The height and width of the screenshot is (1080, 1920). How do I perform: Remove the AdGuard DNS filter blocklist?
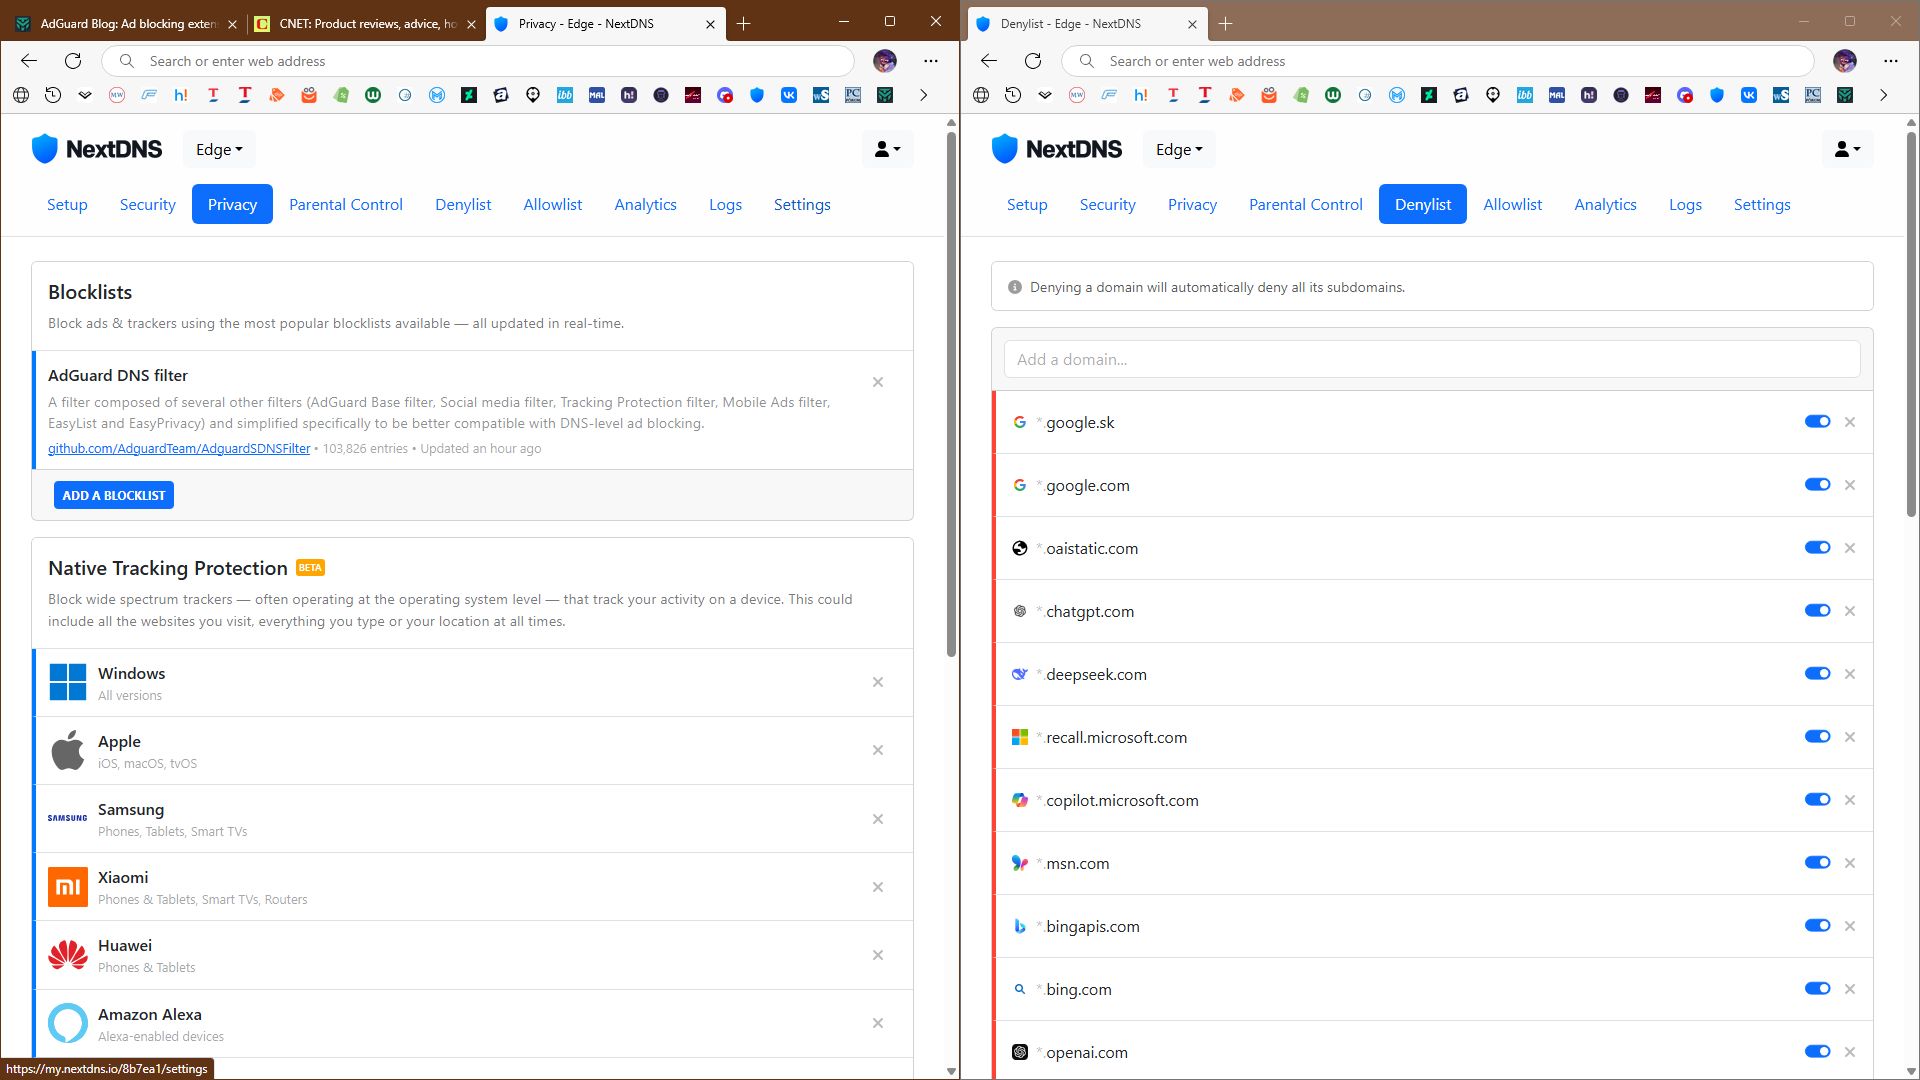click(877, 382)
